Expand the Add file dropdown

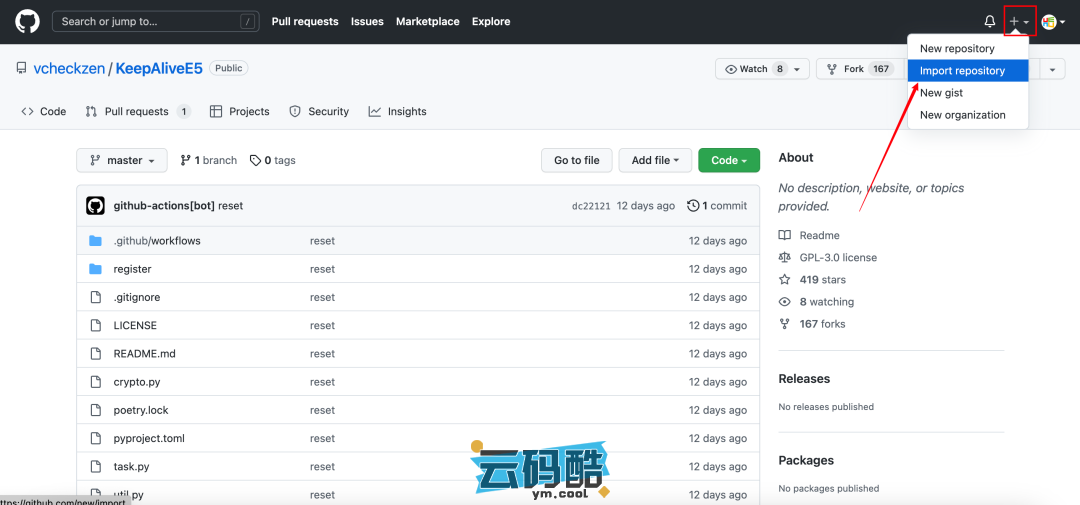[655, 160]
